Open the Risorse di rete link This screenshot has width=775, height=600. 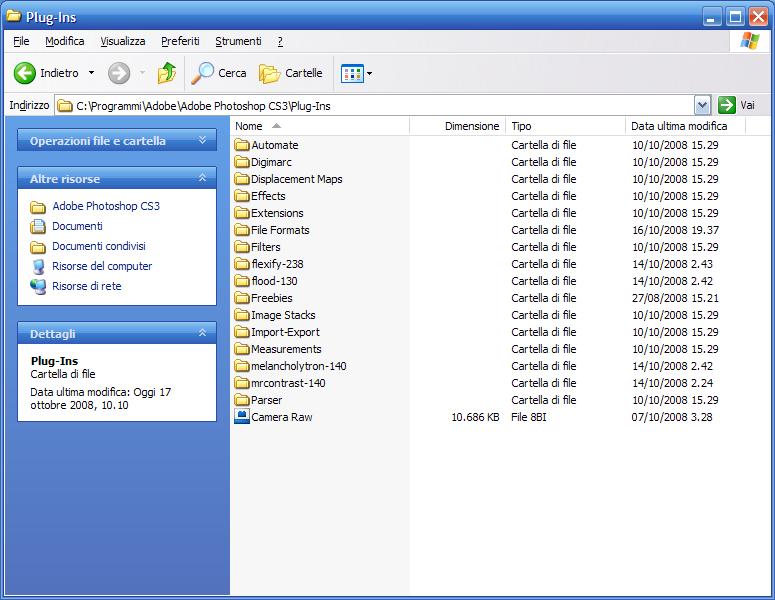point(86,286)
